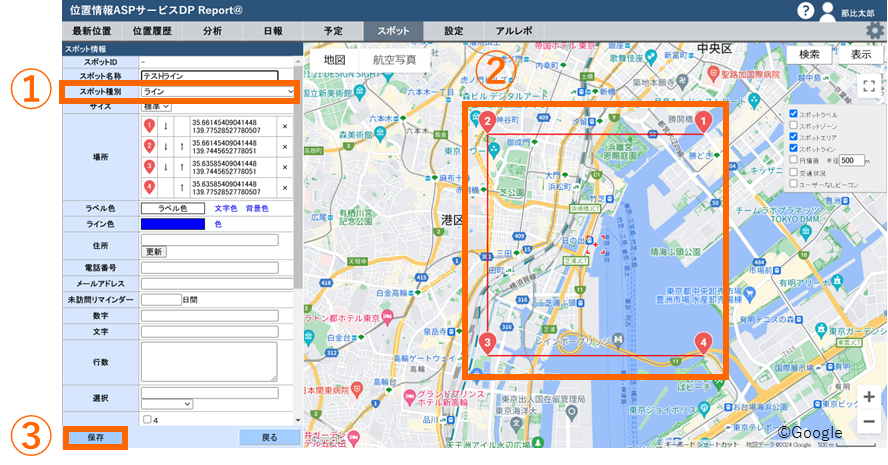Select the active スポット menu tab
Screen dimensions: 888x465
pos(394,31)
